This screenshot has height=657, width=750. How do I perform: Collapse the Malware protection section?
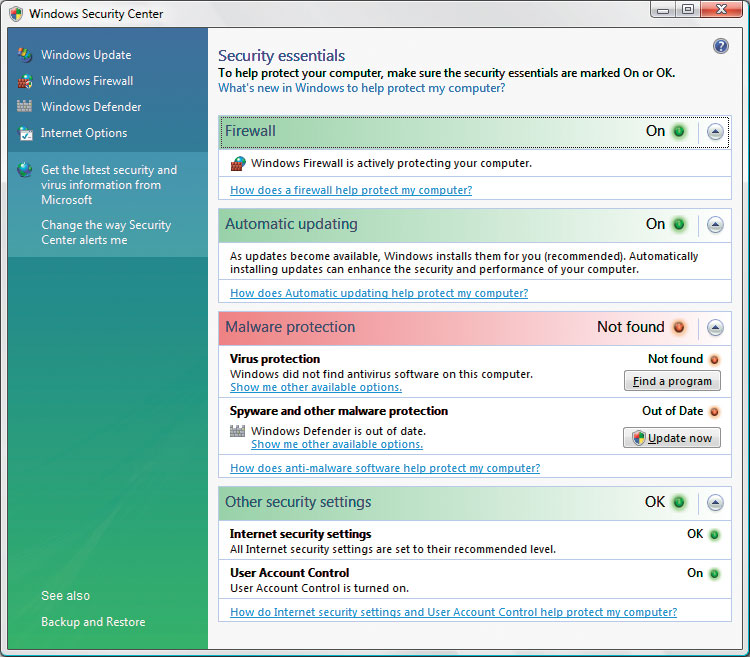click(715, 327)
